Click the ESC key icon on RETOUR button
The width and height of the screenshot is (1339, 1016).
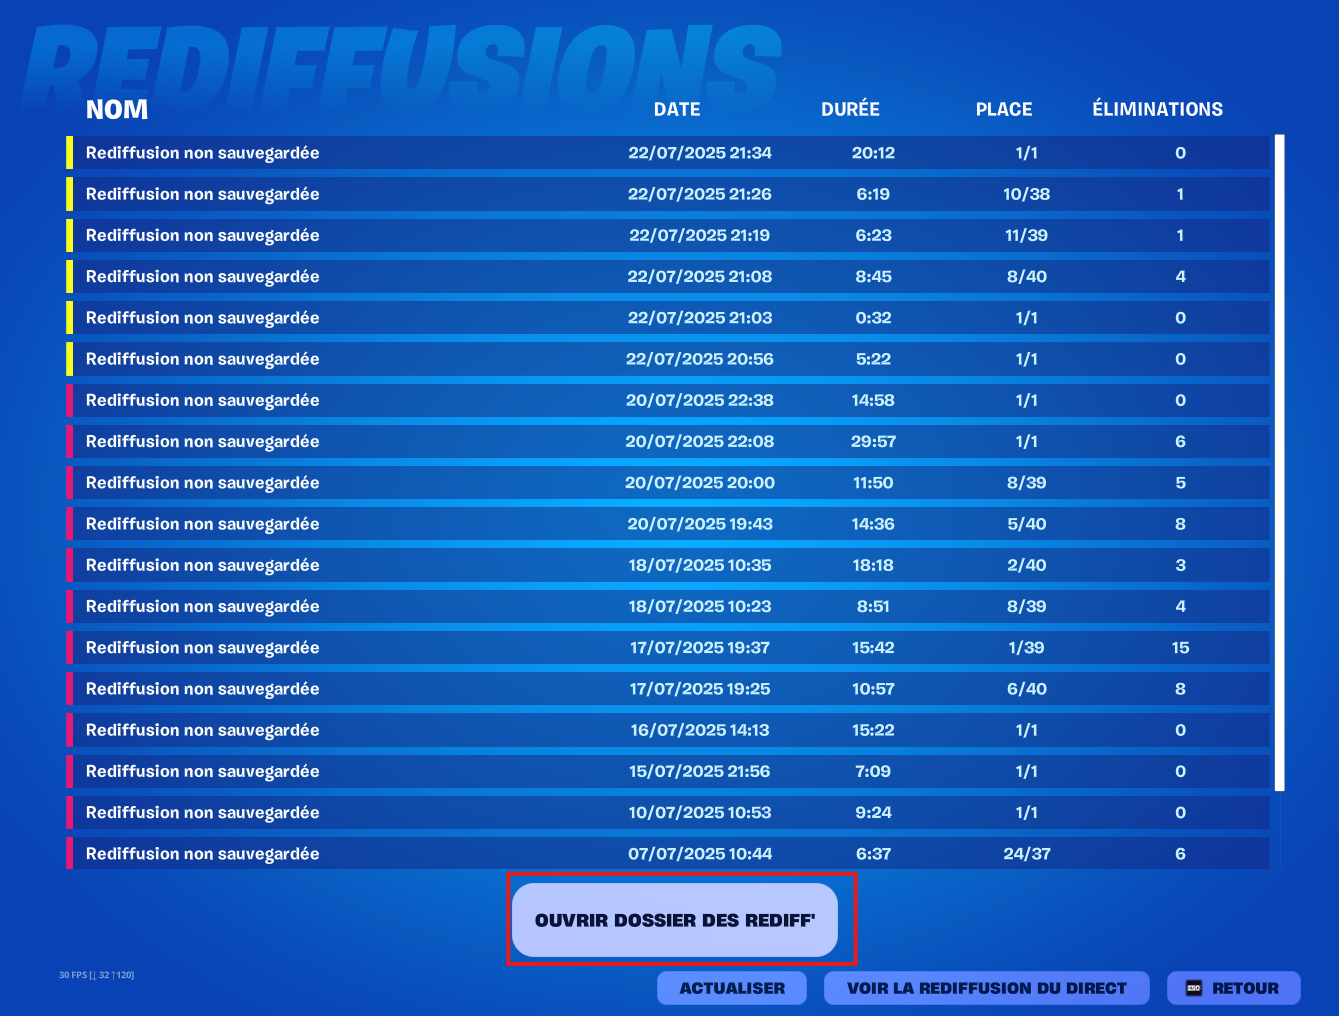click(1192, 988)
